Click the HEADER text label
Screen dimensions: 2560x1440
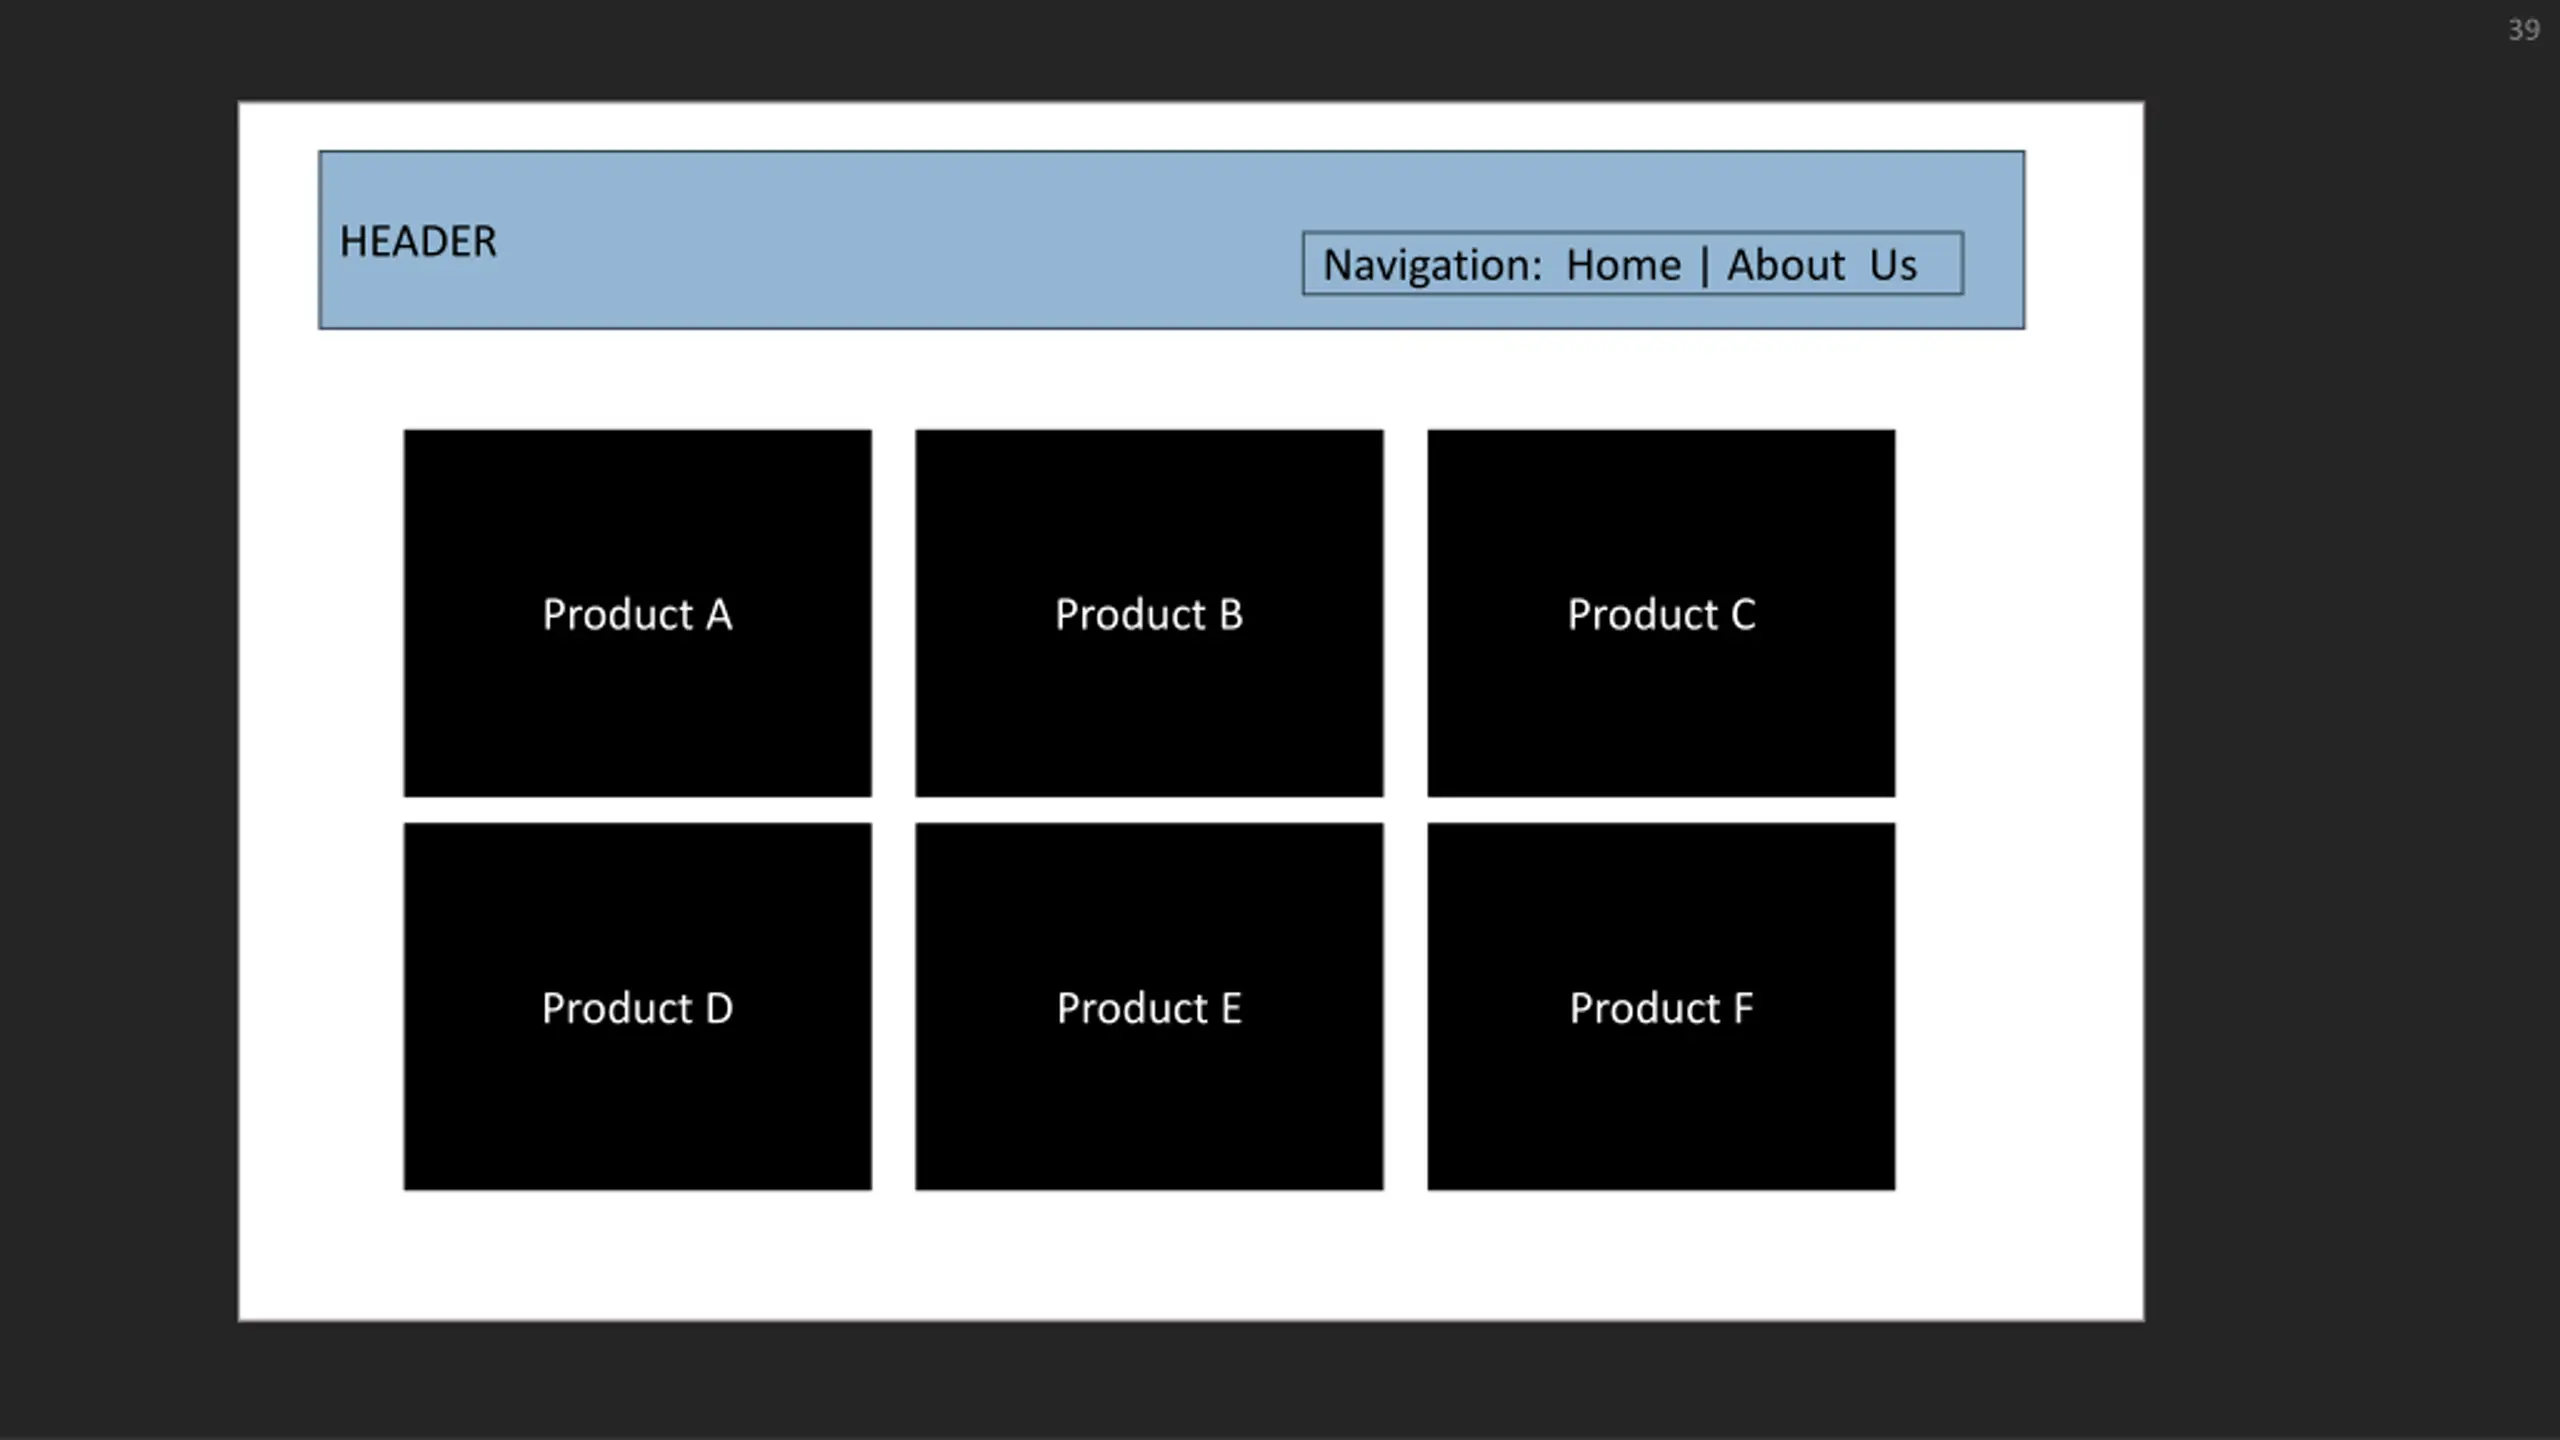[x=418, y=242]
